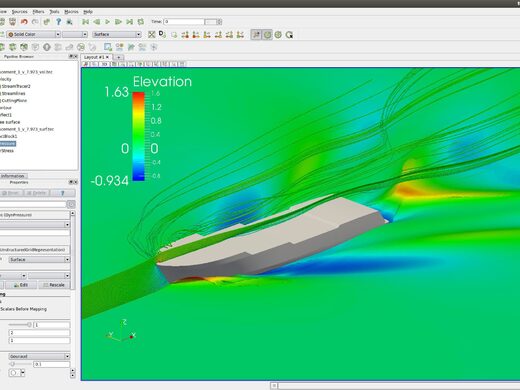
Task: Open the Gouraud interpolation dropdown
Action: [39, 356]
